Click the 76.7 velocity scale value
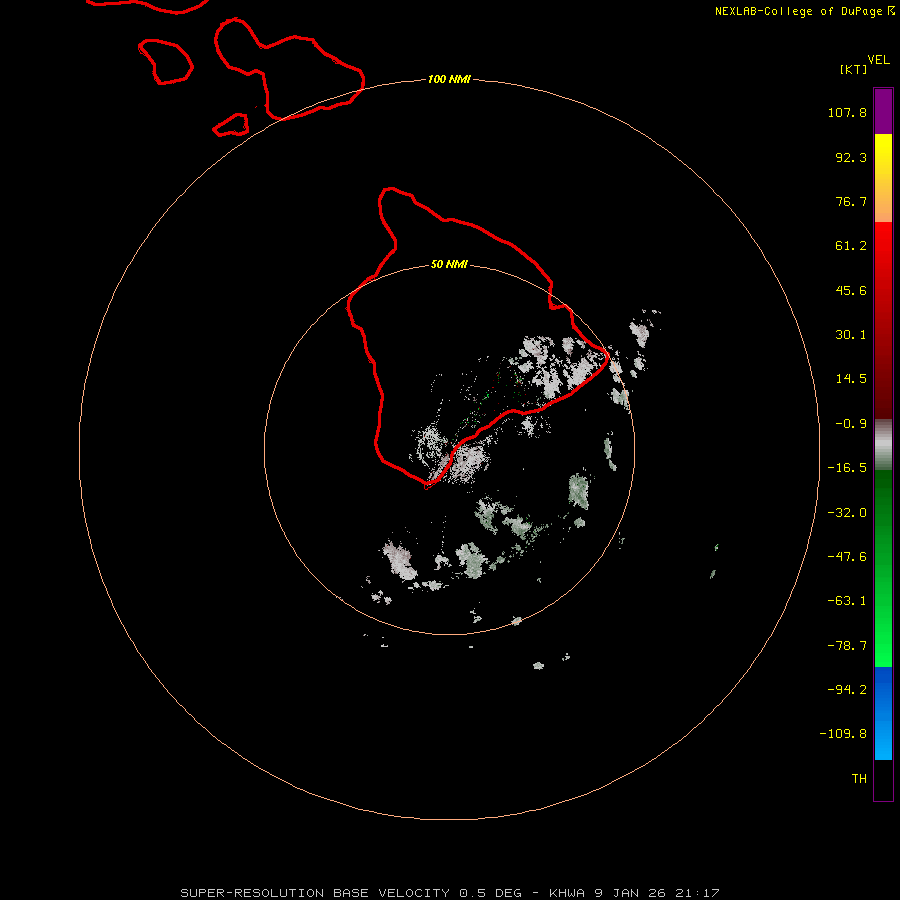The height and width of the screenshot is (900, 900). pyautogui.click(x=851, y=201)
